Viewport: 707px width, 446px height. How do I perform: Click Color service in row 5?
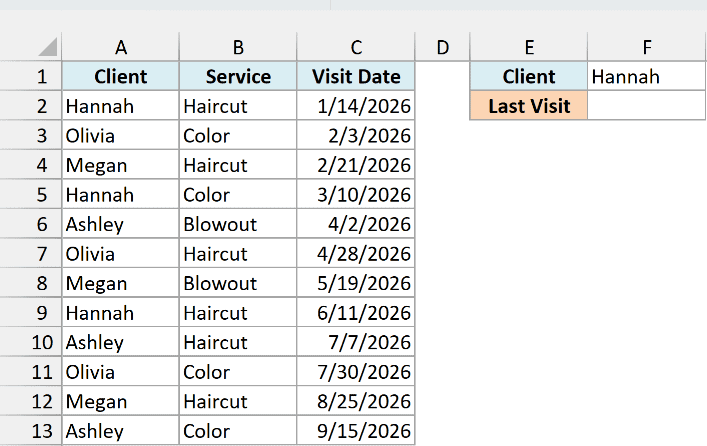coord(238,194)
